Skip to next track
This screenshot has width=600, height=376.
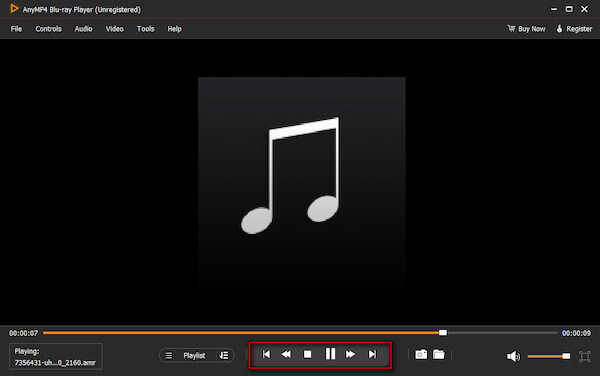point(372,355)
